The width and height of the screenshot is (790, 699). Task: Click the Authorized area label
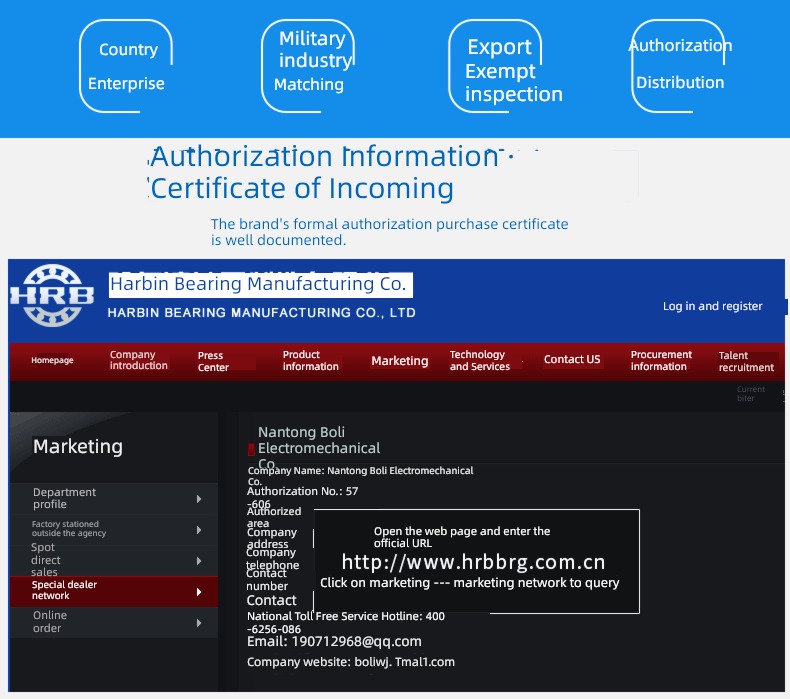tap(274, 517)
